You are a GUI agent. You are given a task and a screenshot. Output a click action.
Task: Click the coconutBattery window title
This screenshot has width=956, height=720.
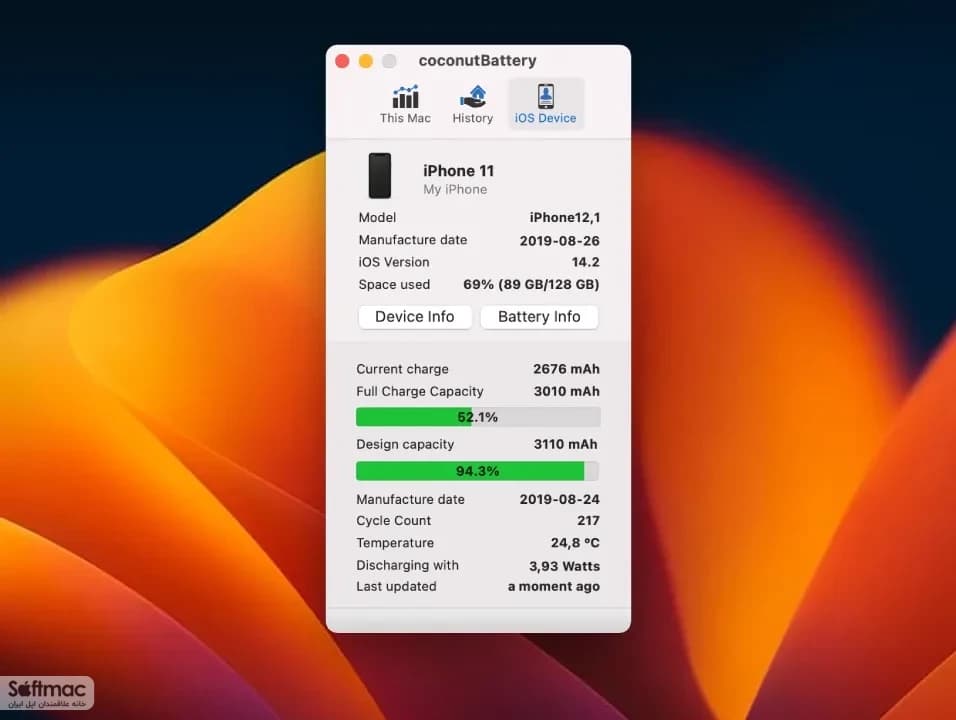tap(477, 60)
